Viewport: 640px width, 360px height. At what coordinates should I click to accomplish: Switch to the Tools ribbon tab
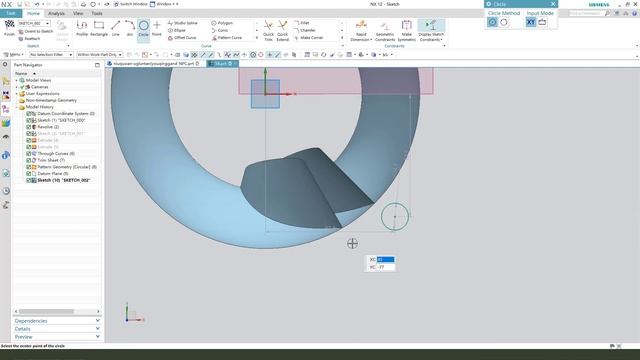(97, 13)
